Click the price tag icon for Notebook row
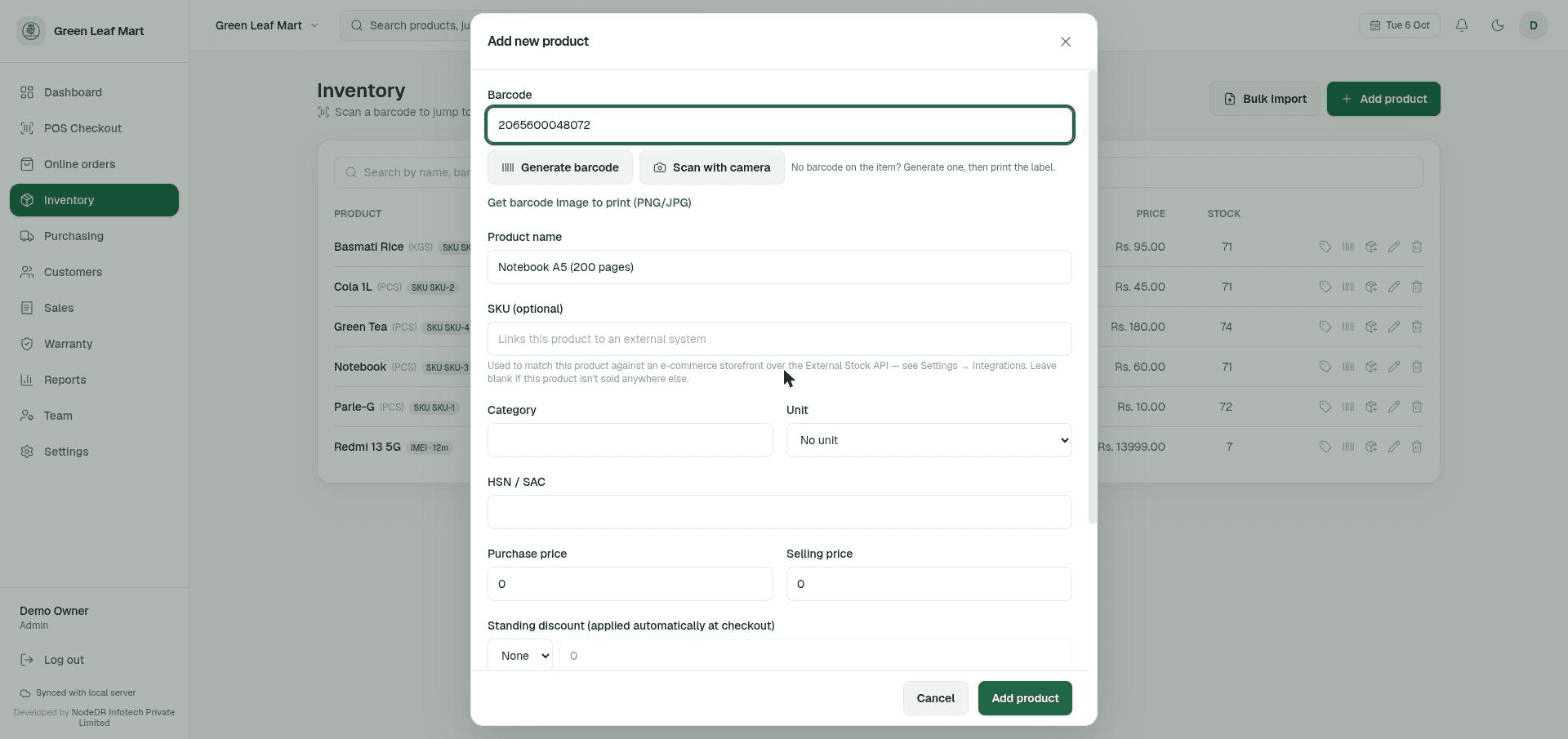 coord(1325,367)
